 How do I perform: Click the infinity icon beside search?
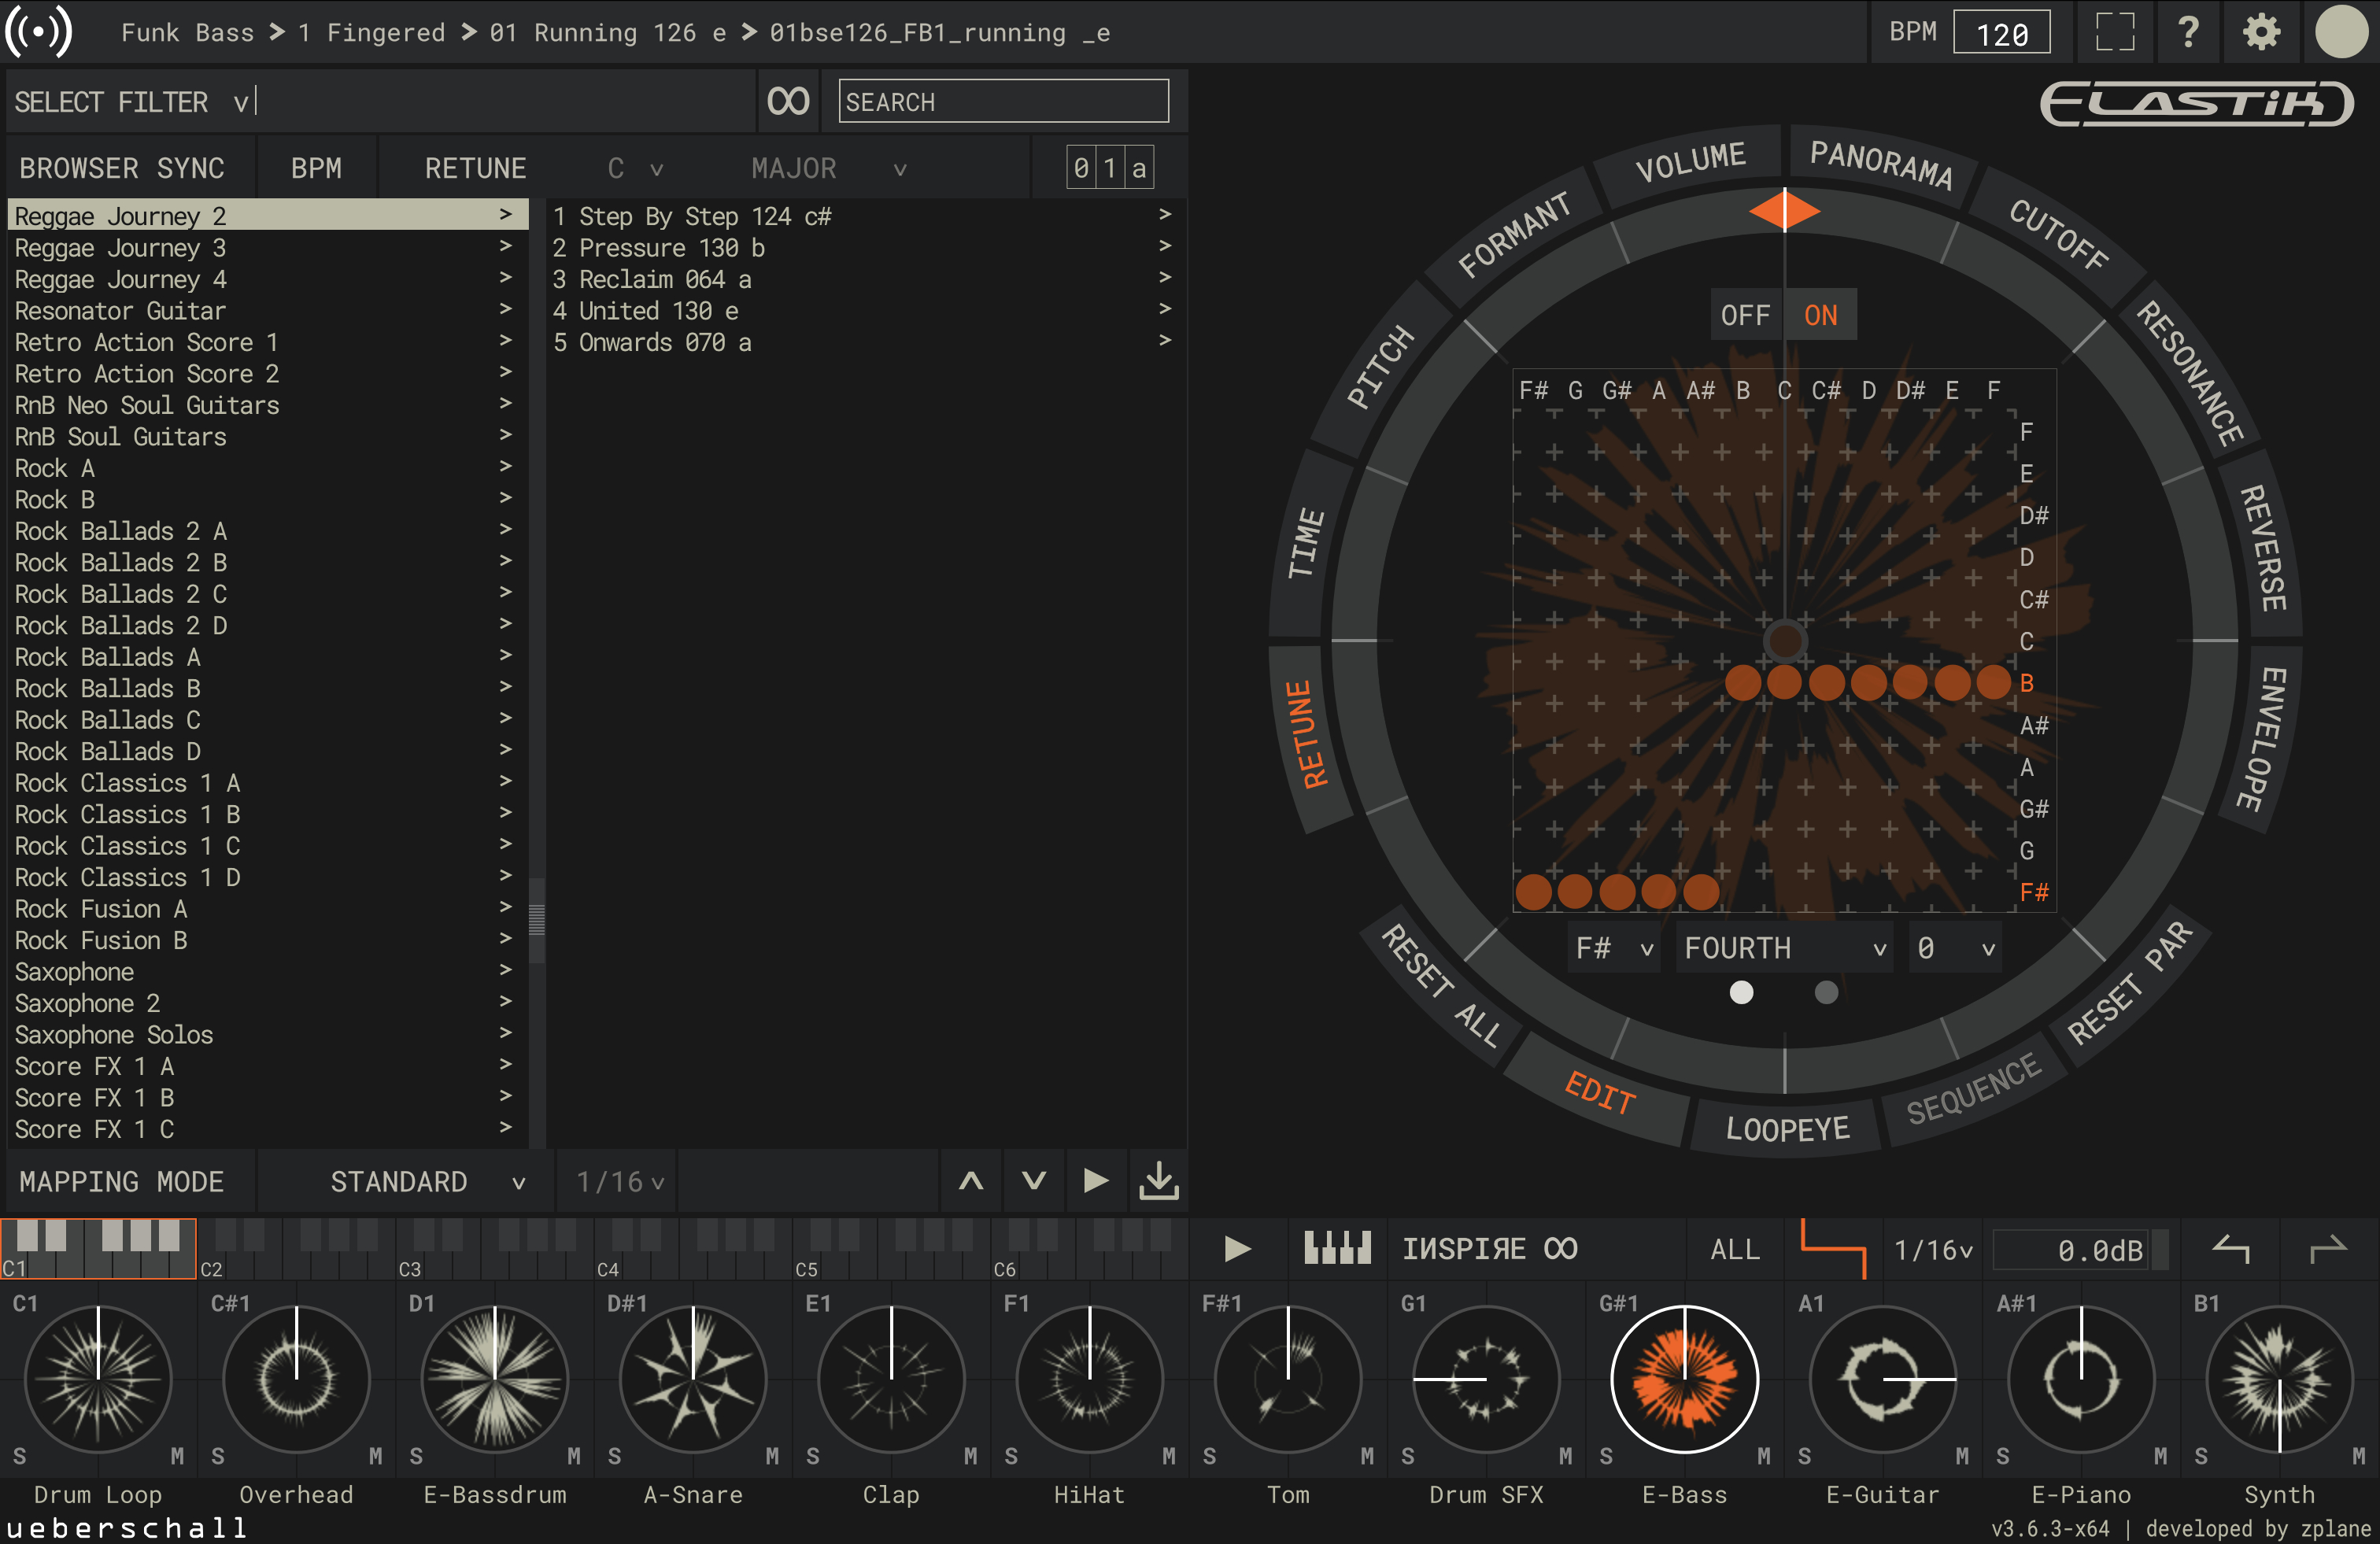[x=788, y=101]
